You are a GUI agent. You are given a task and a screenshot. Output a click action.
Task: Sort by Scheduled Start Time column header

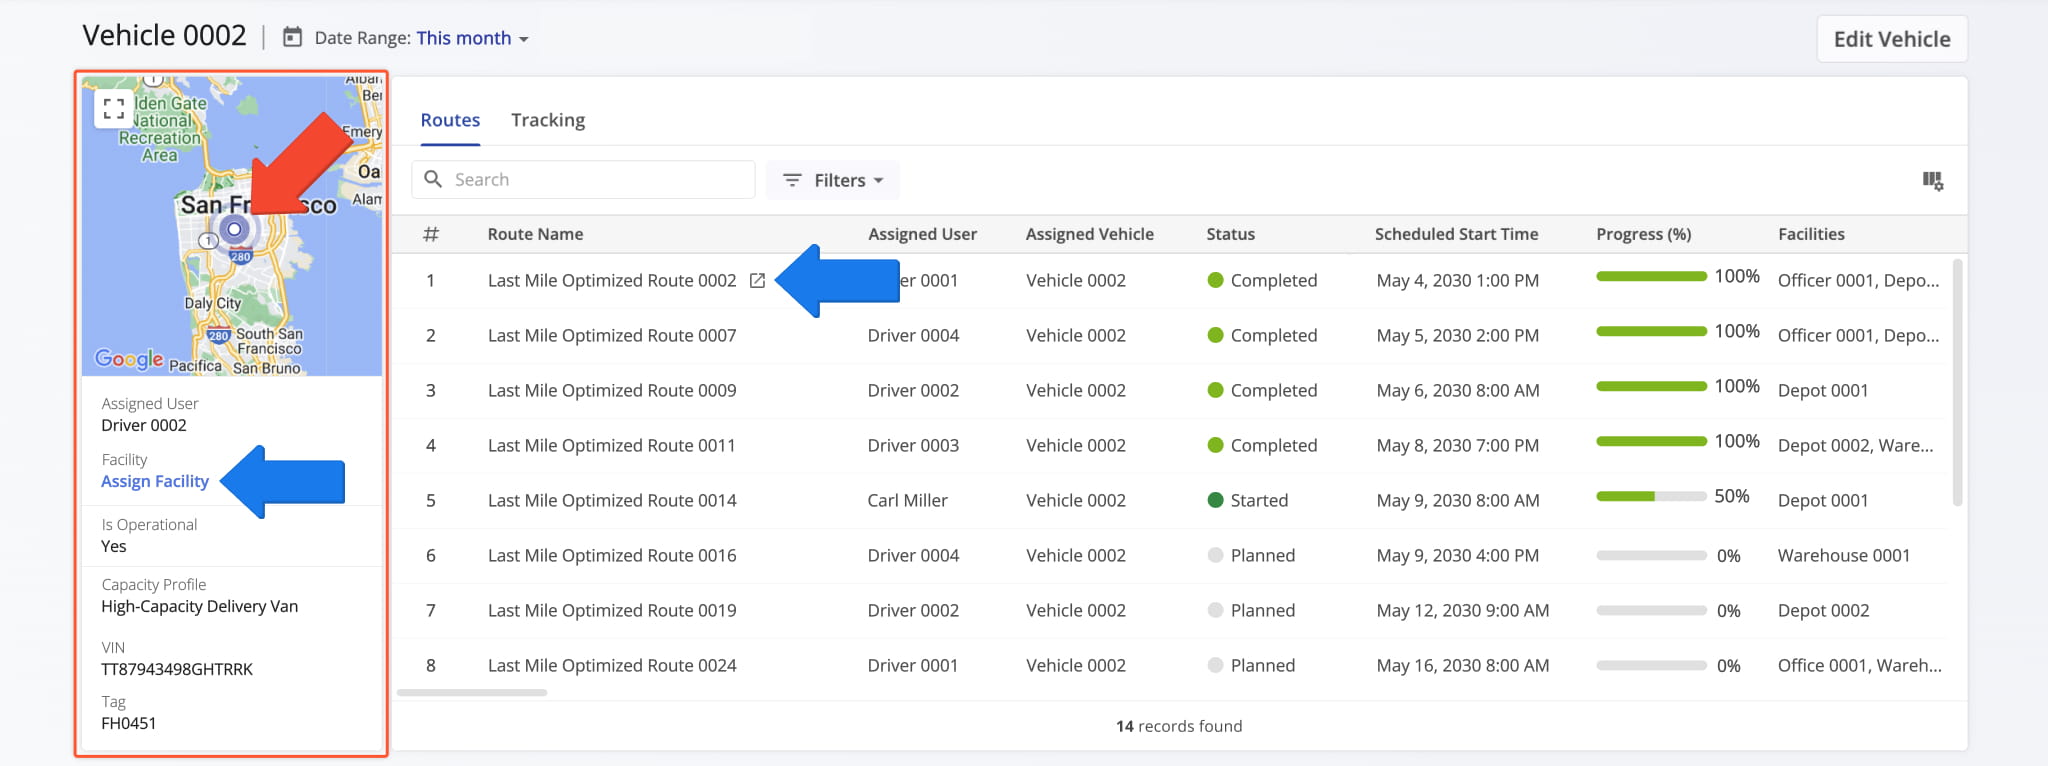(1456, 234)
